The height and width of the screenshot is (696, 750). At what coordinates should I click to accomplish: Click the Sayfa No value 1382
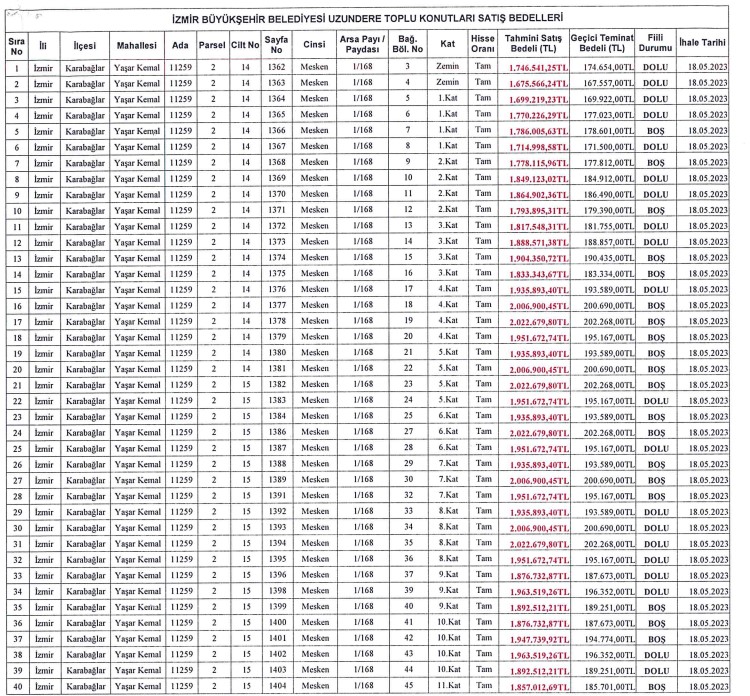(x=277, y=385)
